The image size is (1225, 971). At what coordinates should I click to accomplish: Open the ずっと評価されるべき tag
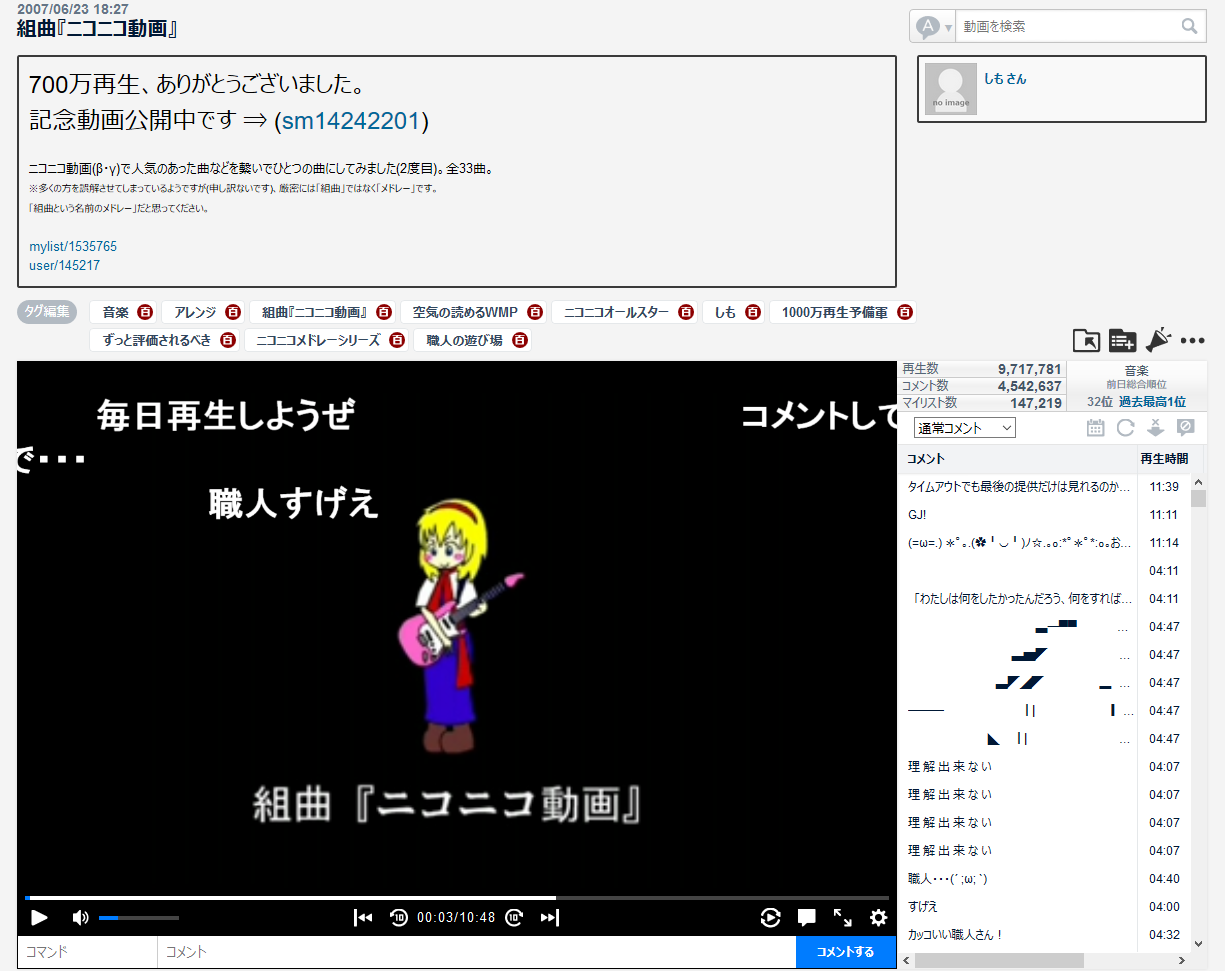(157, 340)
